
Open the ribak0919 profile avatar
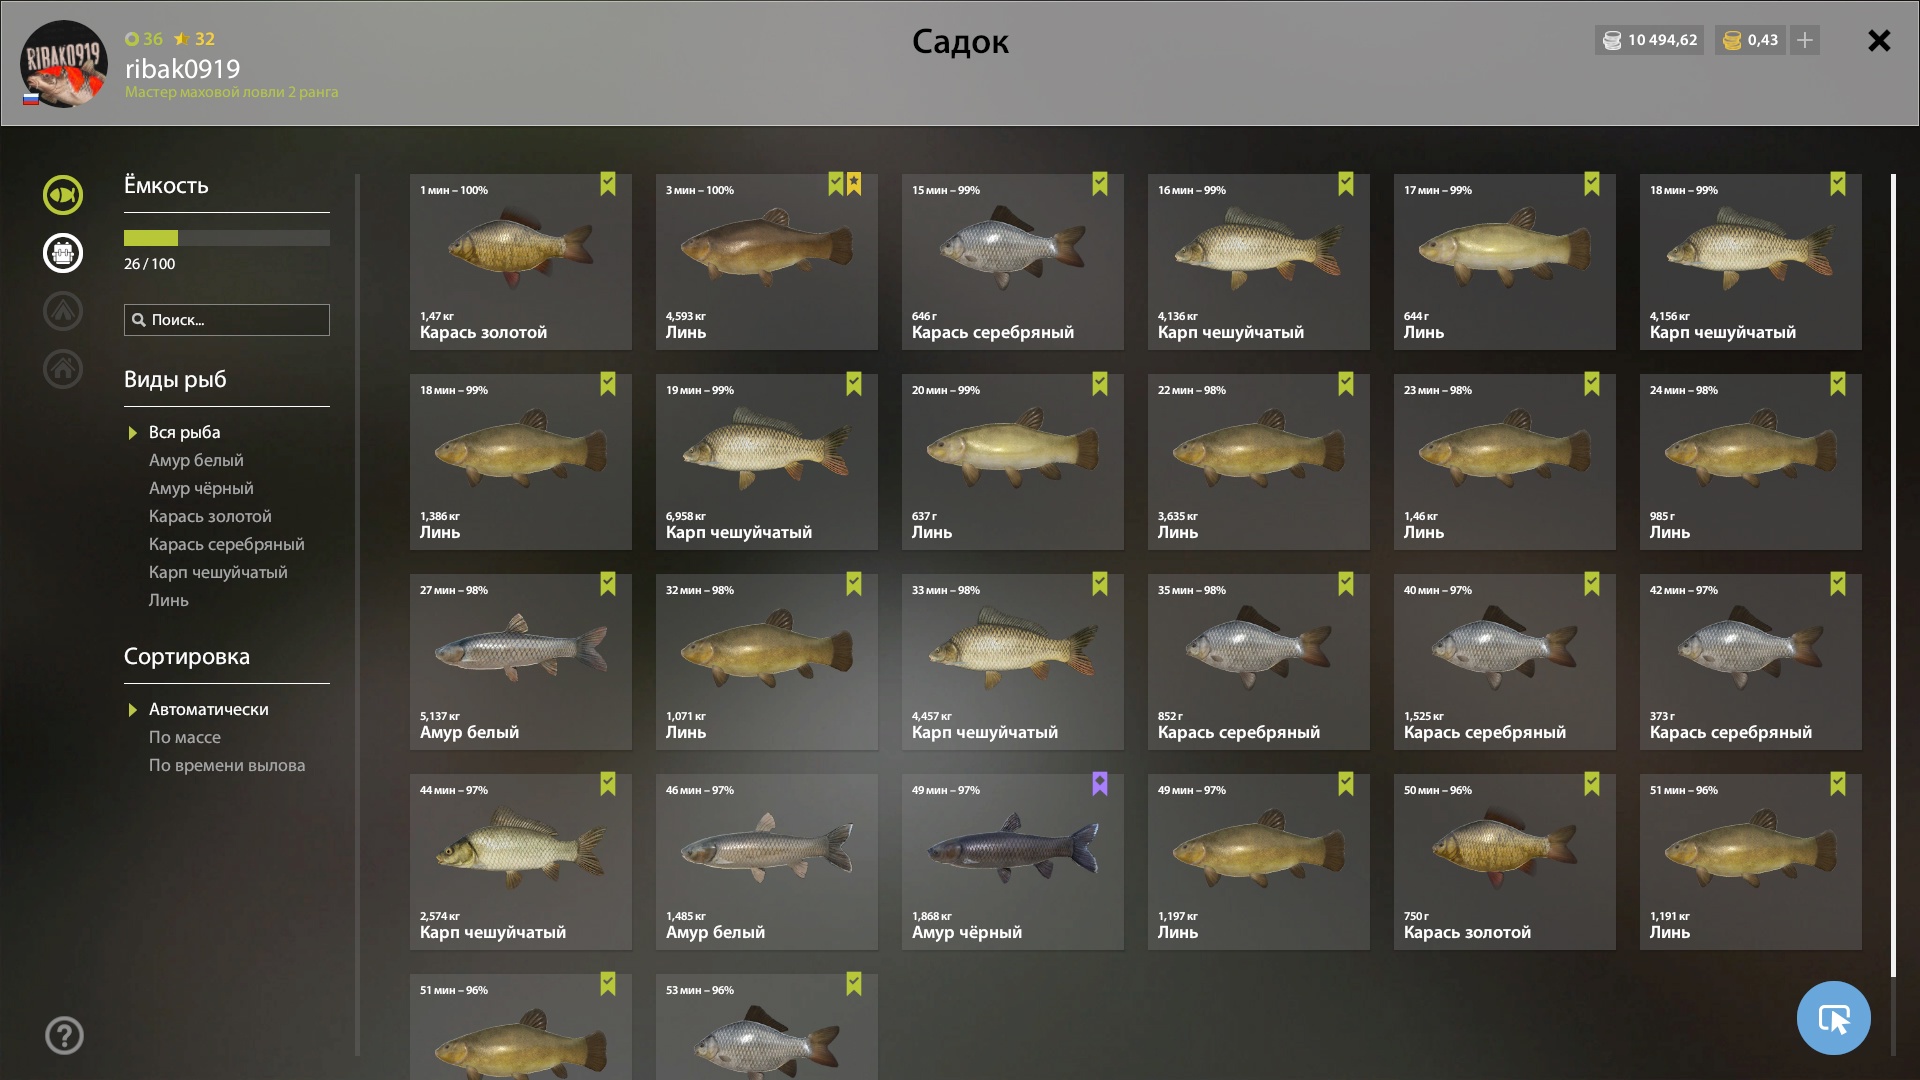point(64,64)
